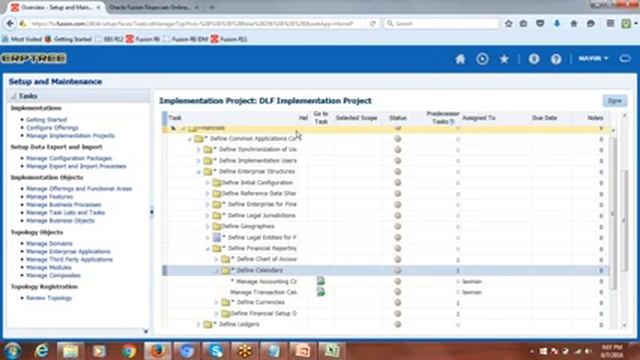Collapse the Define Financial Reporting Structures node

pyautogui.click(x=207, y=248)
